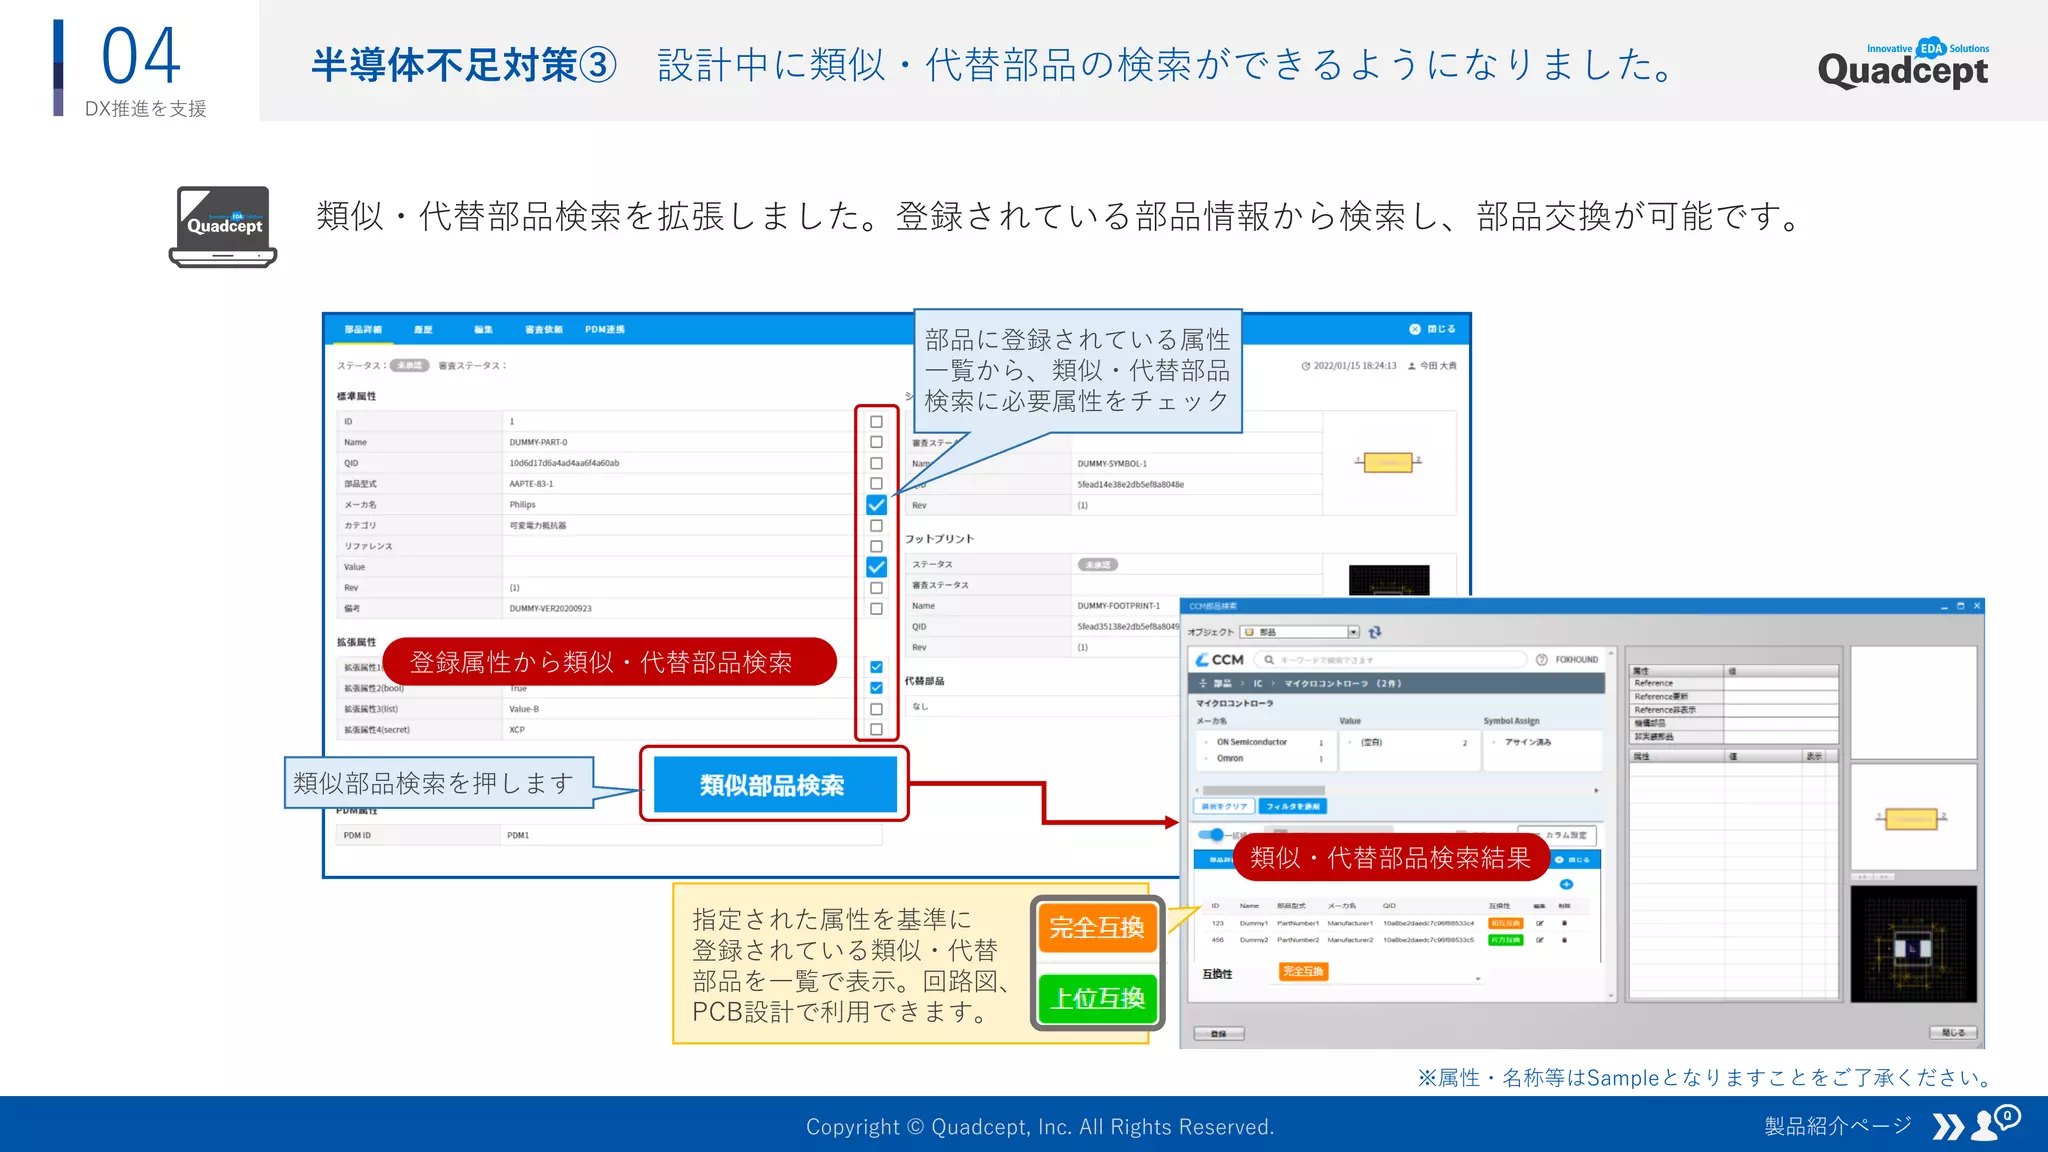Viewport: 2048px width, 1152px height.
Task: Toggle the blue switch under filter buttons
Action: click(1211, 835)
